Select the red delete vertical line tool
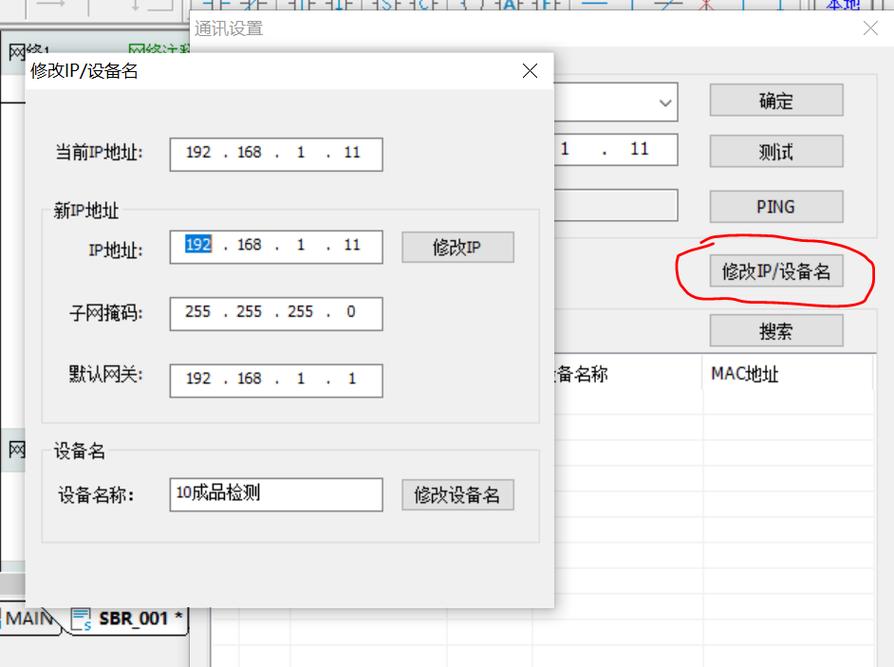The height and width of the screenshot is (667, 894). (x=704, y=6)
